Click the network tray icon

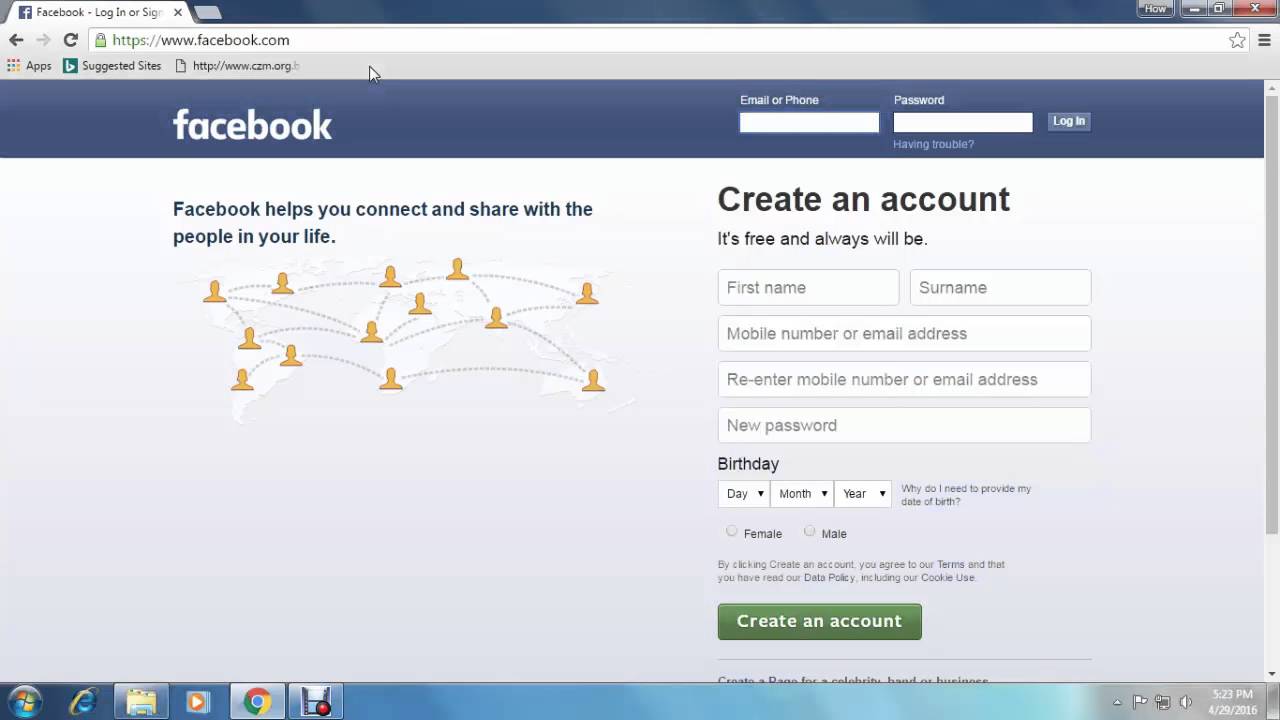[1163, 702]
